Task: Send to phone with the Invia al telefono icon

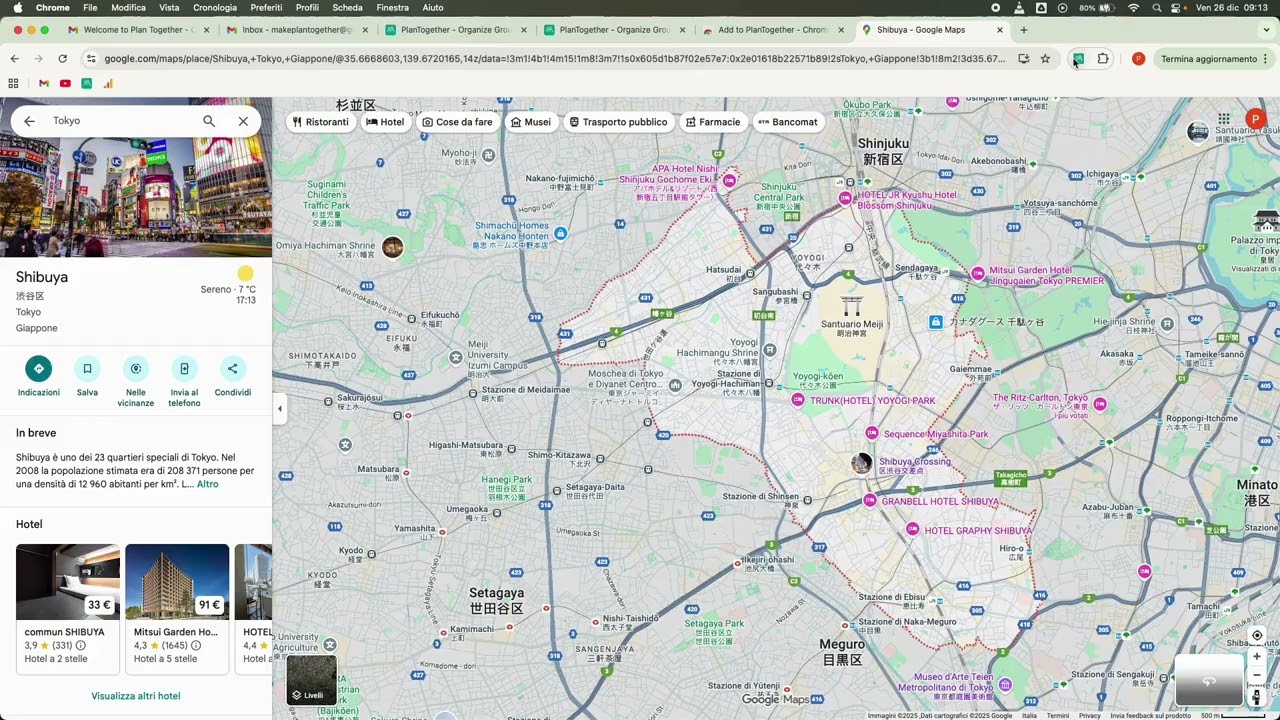Action: click(184, 368)
